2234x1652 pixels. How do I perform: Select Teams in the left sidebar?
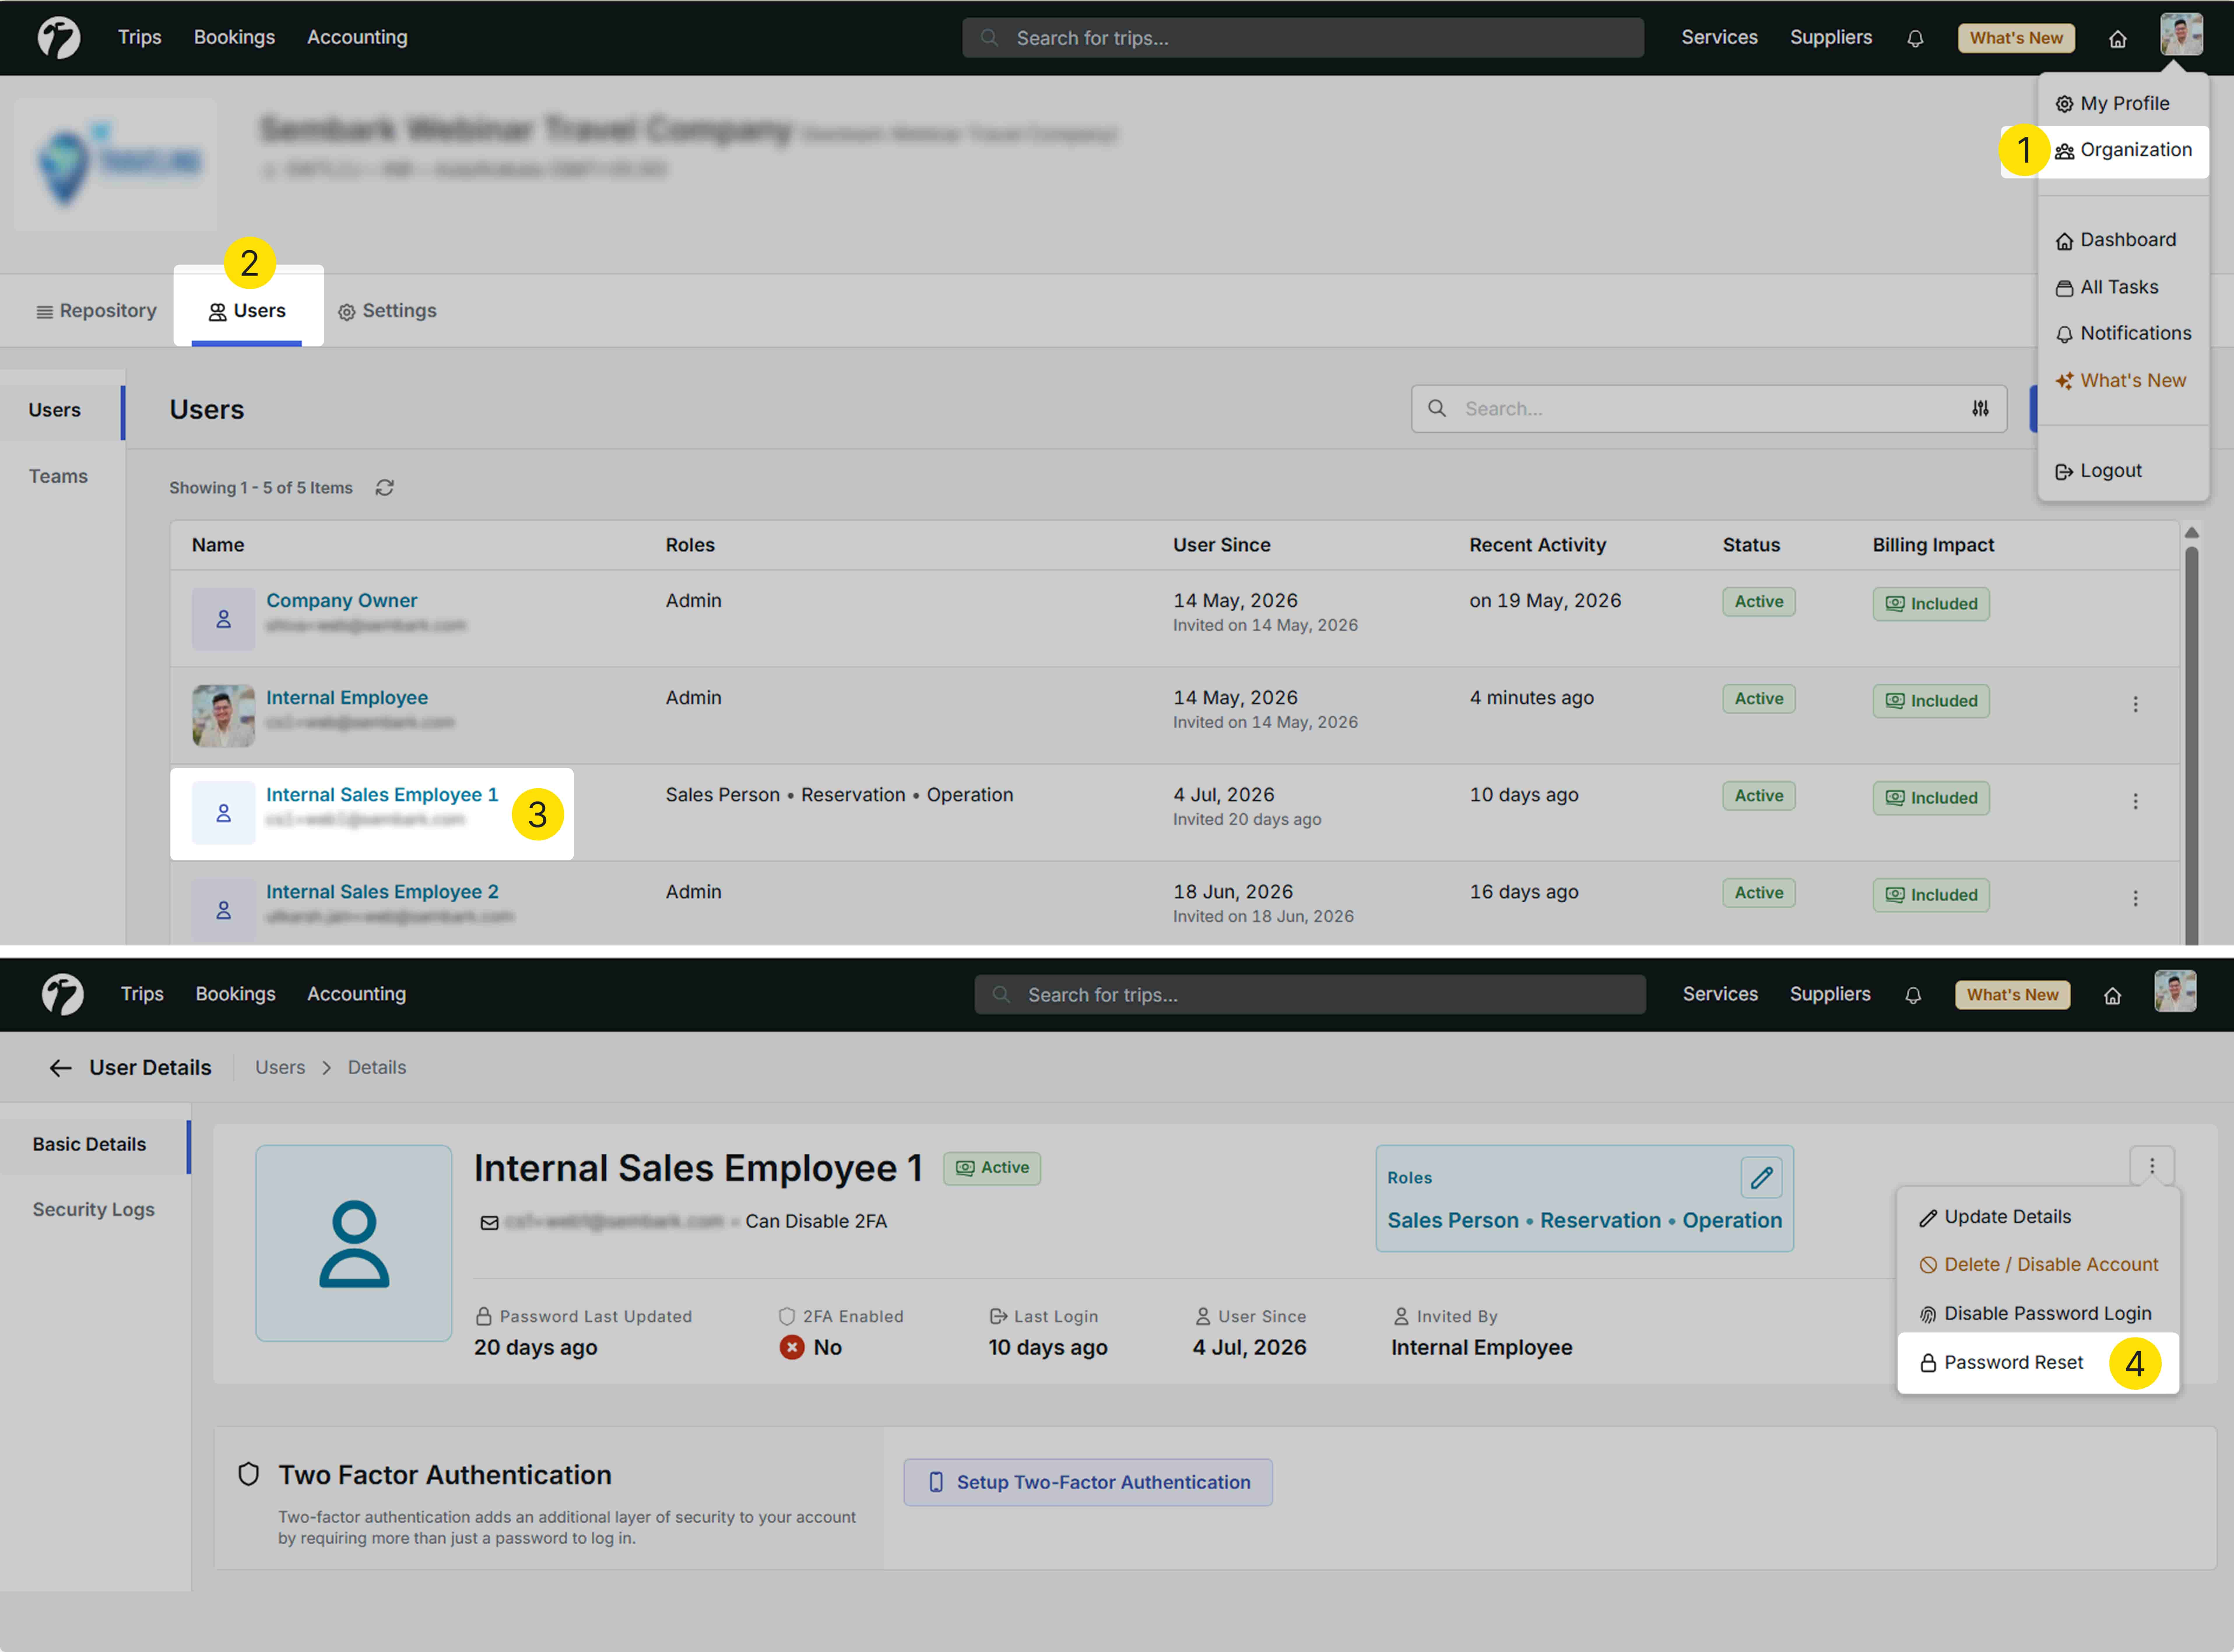[x=58, y=477]
